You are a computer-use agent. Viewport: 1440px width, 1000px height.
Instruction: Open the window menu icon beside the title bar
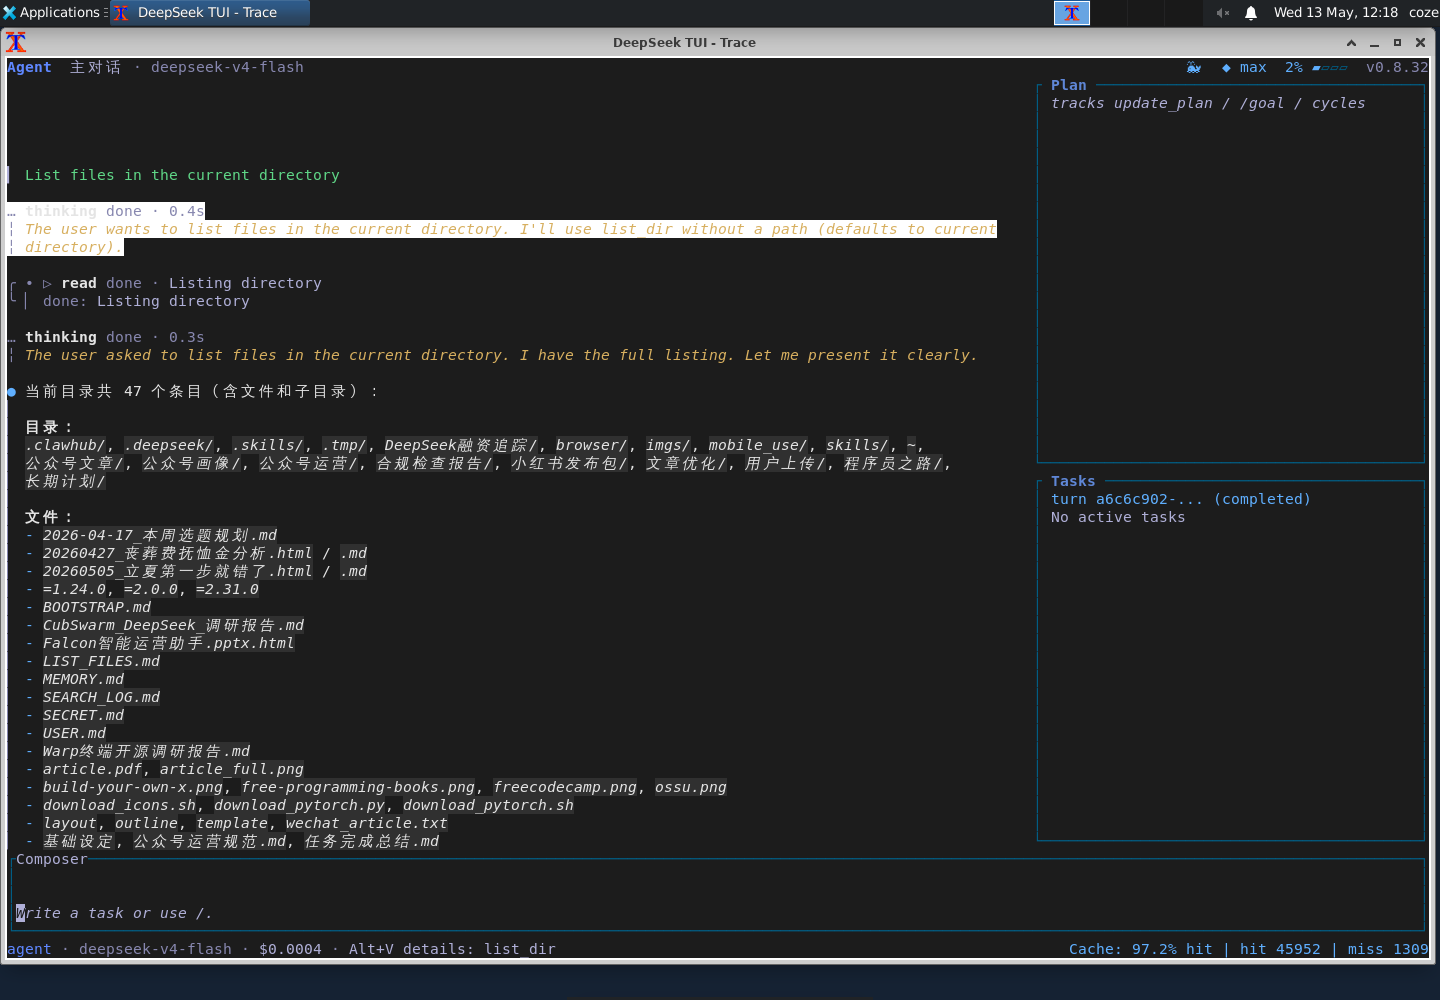tap(16, 42)
